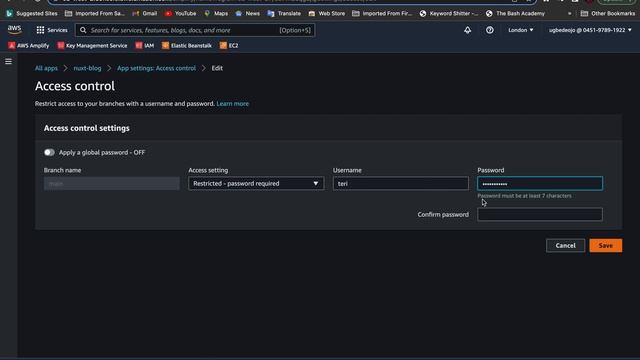The height and width of the screenshot is (360, 640).
Task: Open the ugbedeojo account menu
Action: (590, 30)
